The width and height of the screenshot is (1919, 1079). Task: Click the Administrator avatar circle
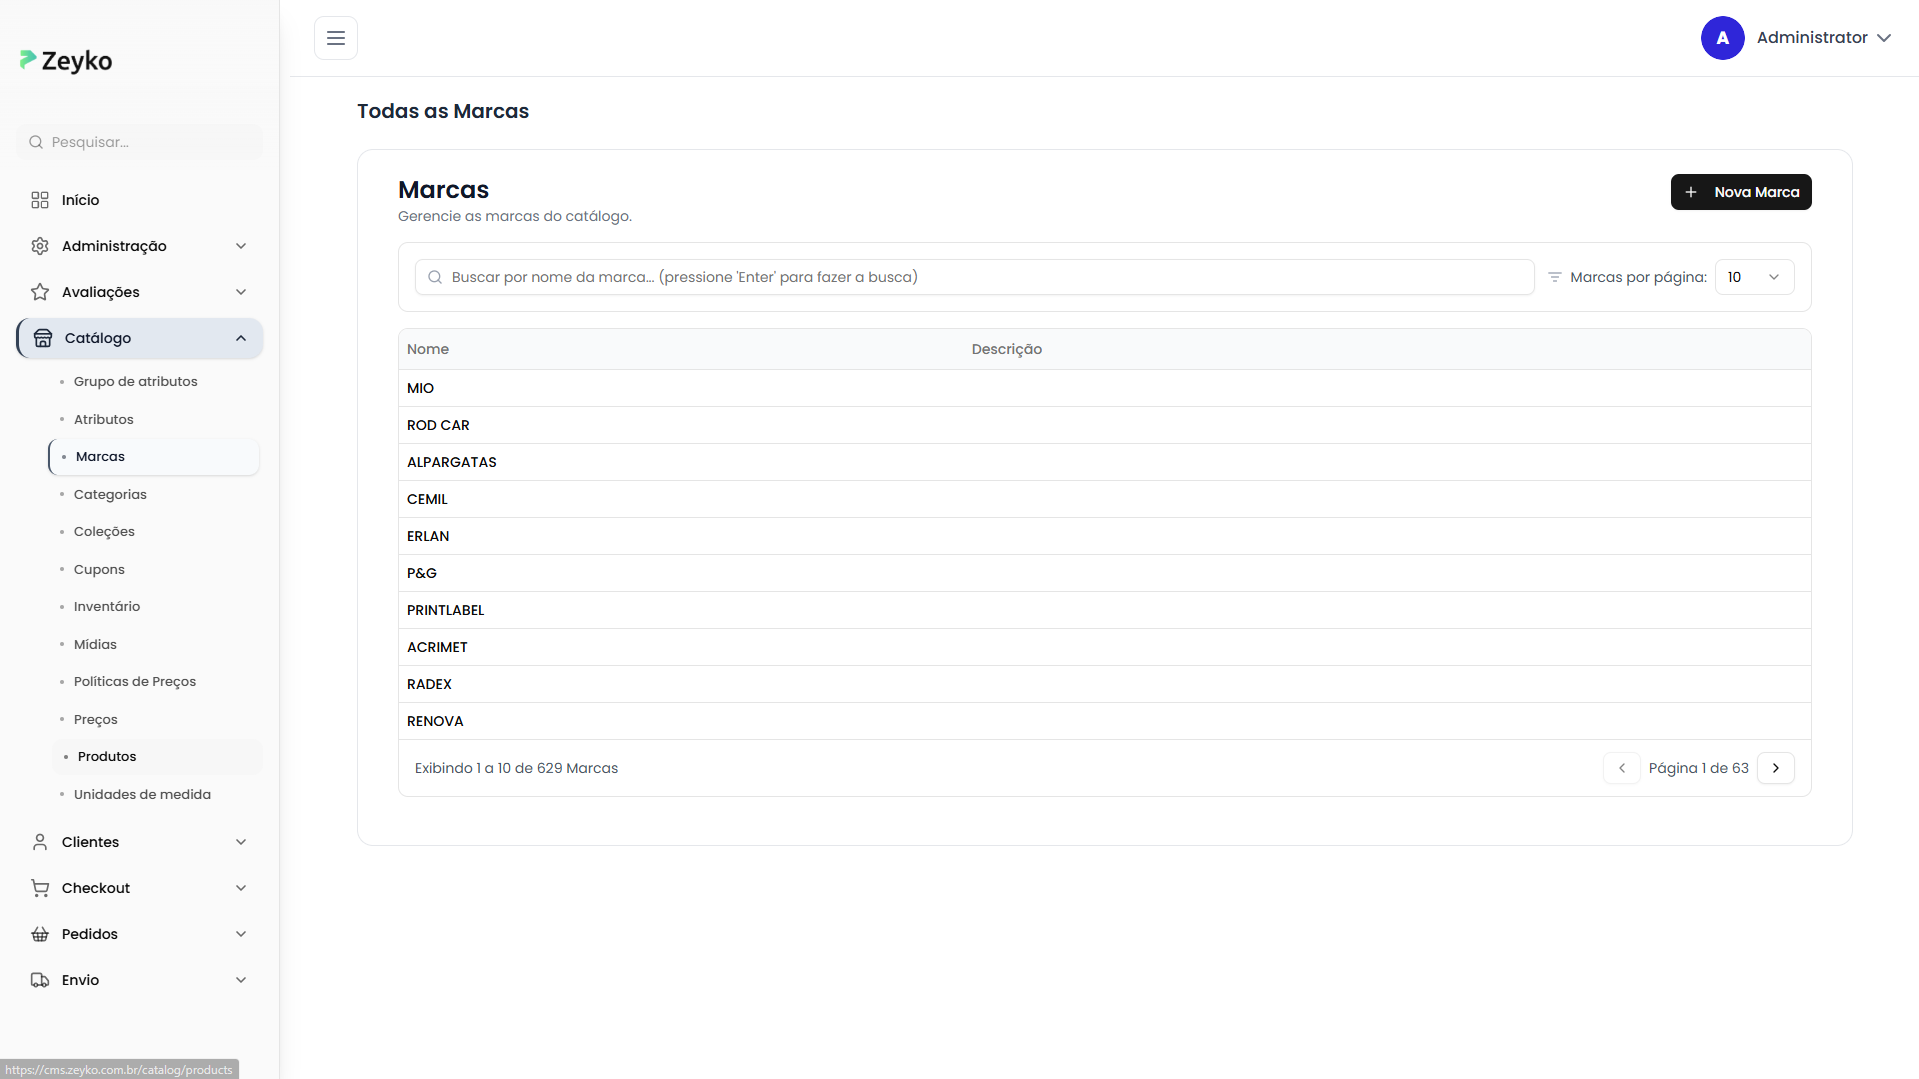tap(1722, 38)
